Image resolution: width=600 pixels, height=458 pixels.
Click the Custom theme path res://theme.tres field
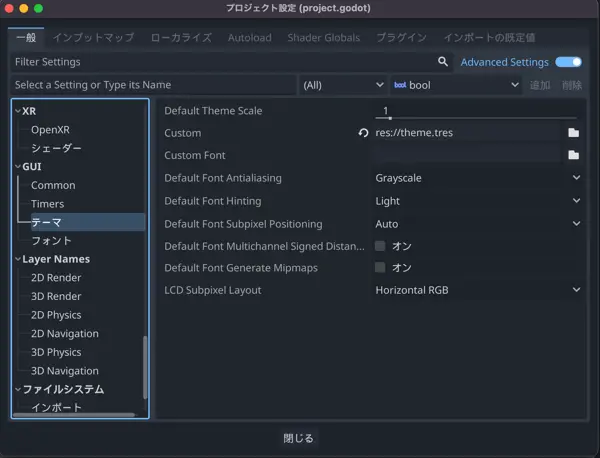pyautogui.click(x=467, y=133)
